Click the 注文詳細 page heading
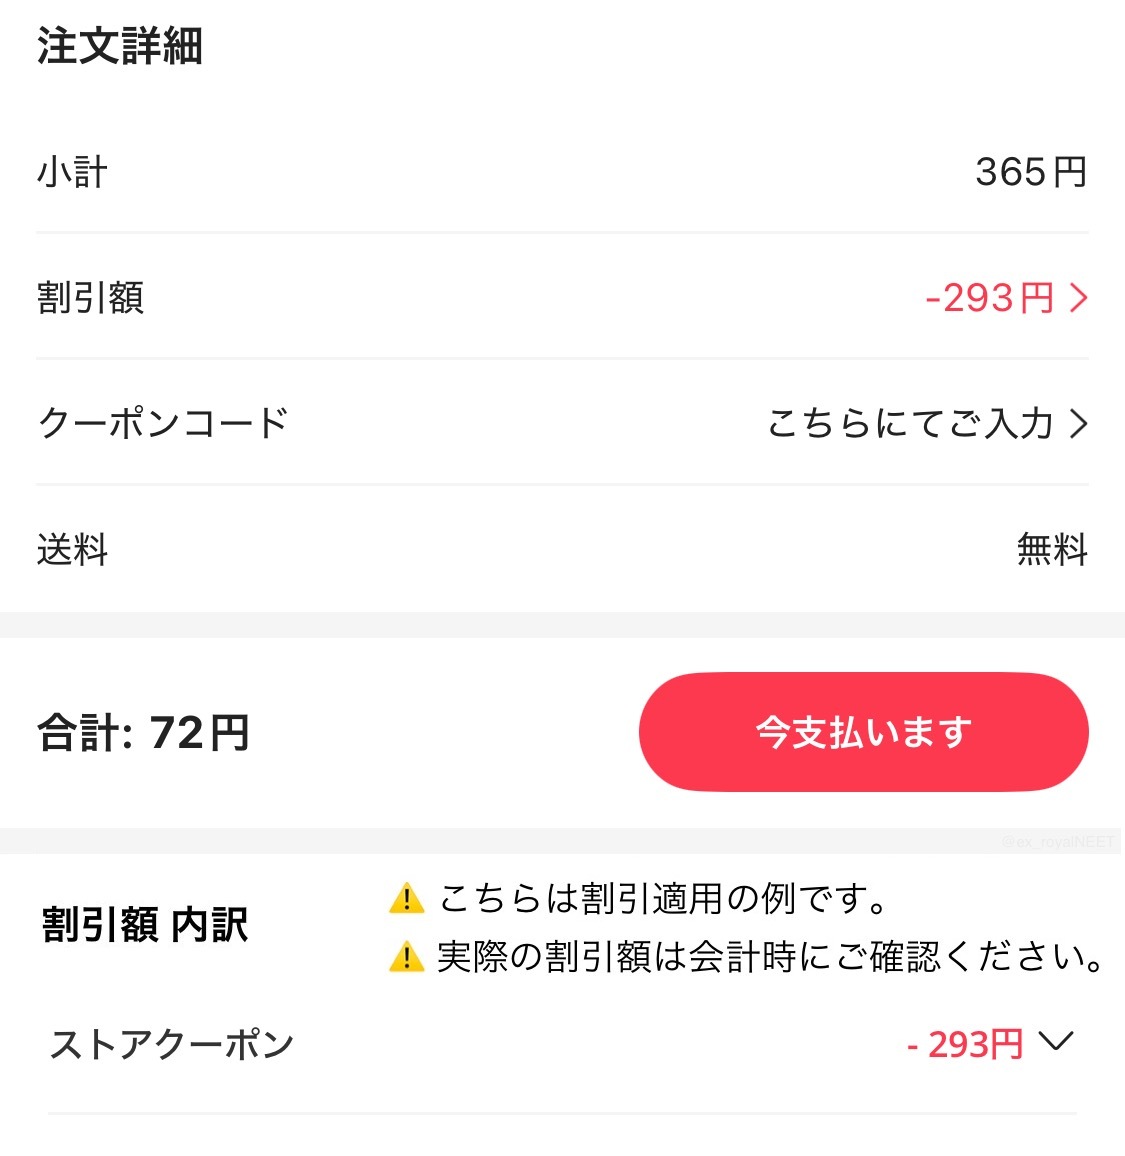The width and height of the screenshot is (1125, 1156). [x=119, y=46]
